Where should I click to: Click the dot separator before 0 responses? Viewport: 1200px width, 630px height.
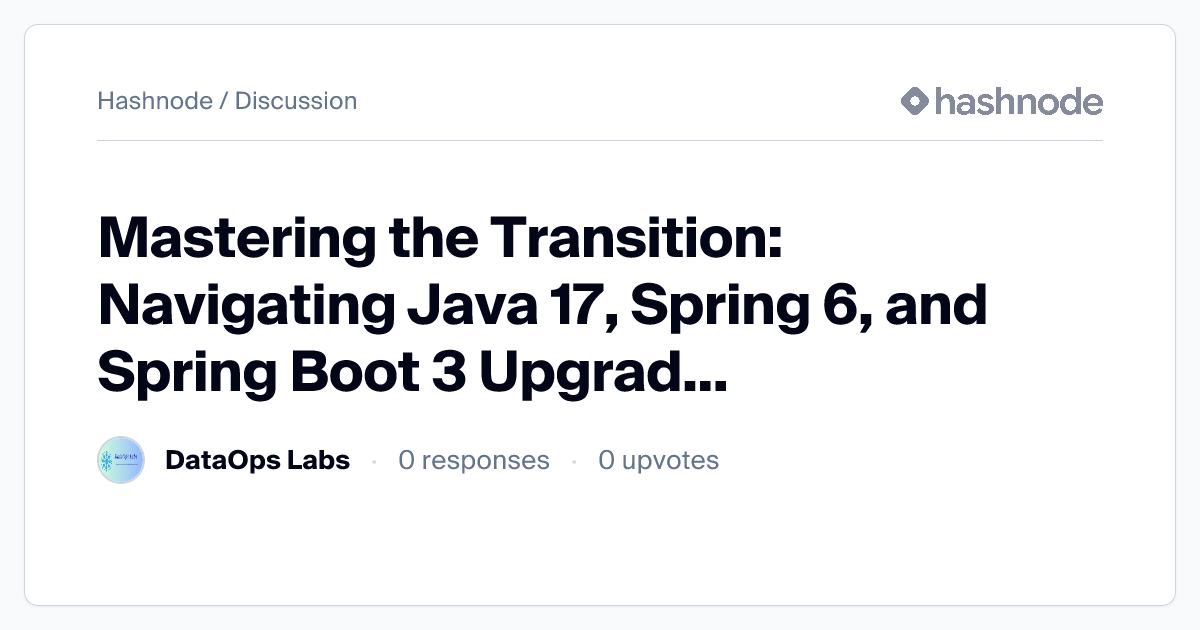(374, 461)
